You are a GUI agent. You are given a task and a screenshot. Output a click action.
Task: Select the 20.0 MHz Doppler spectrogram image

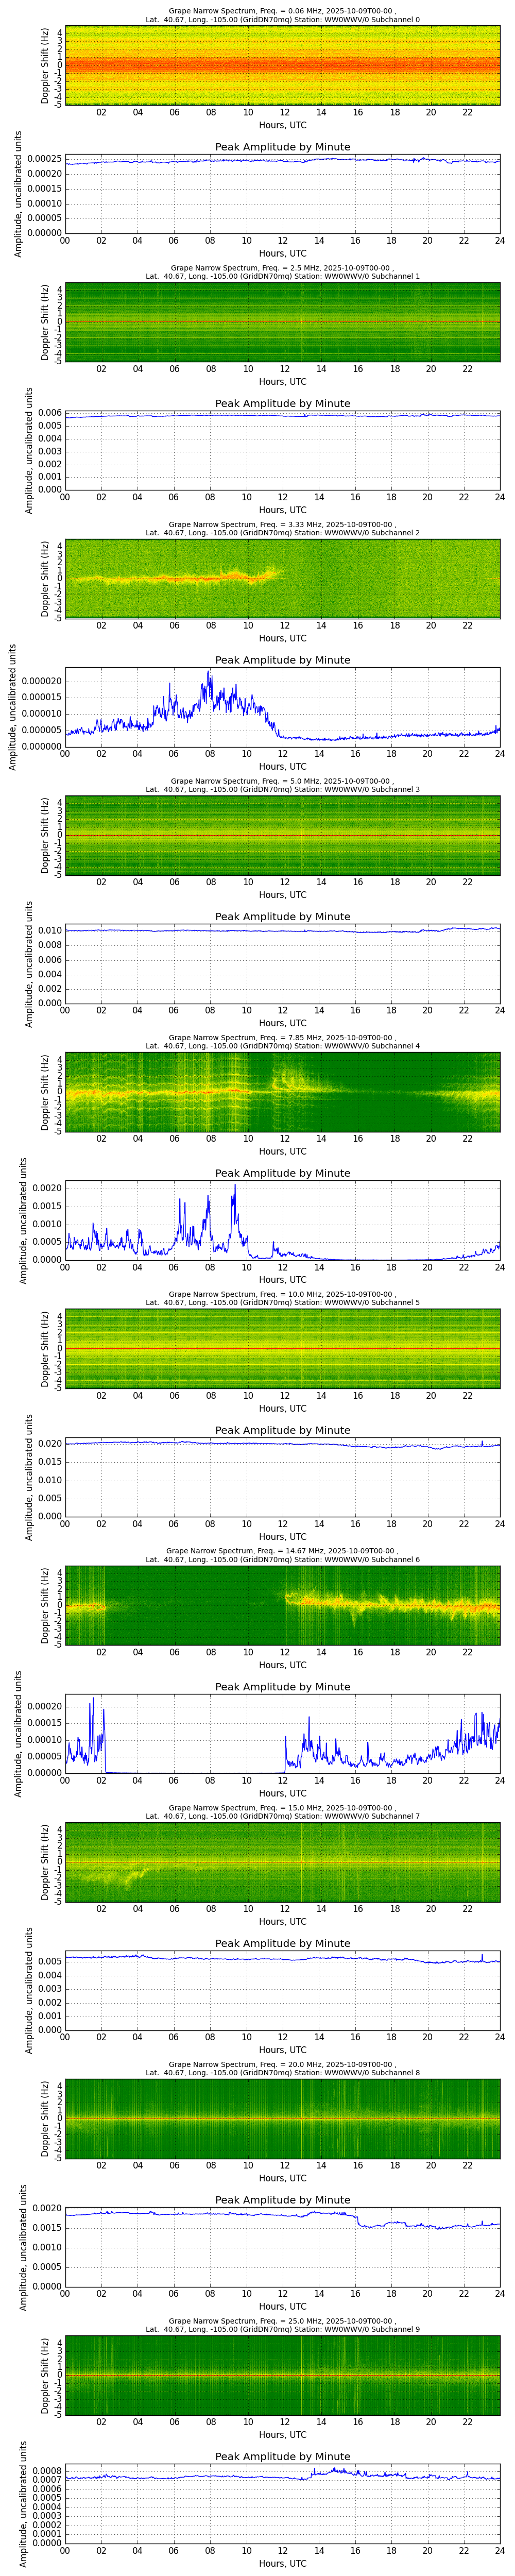click(x=282, y=2118)
